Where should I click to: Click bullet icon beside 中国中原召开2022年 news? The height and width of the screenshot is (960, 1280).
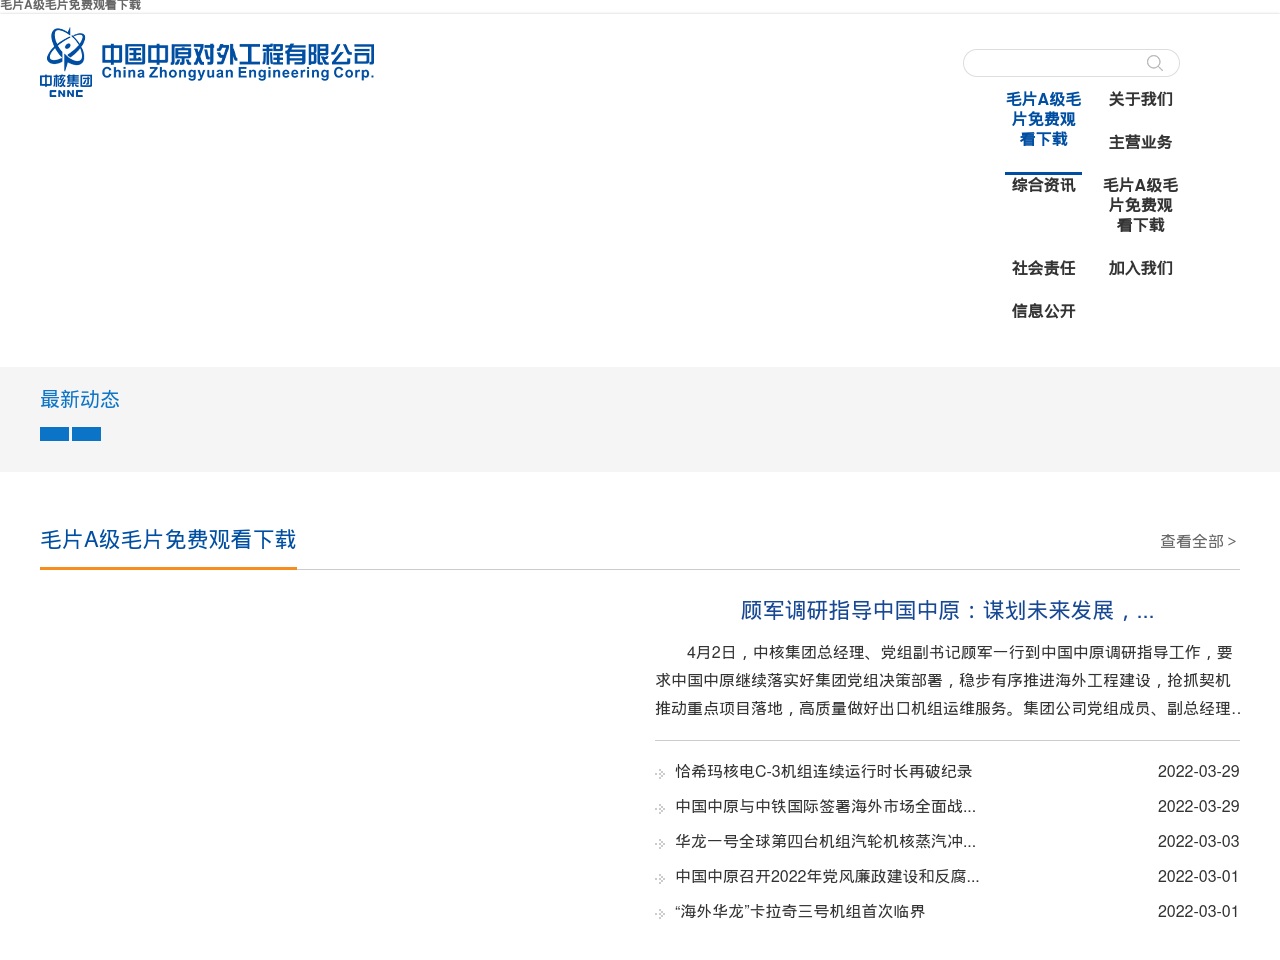(x=660, y=878)
